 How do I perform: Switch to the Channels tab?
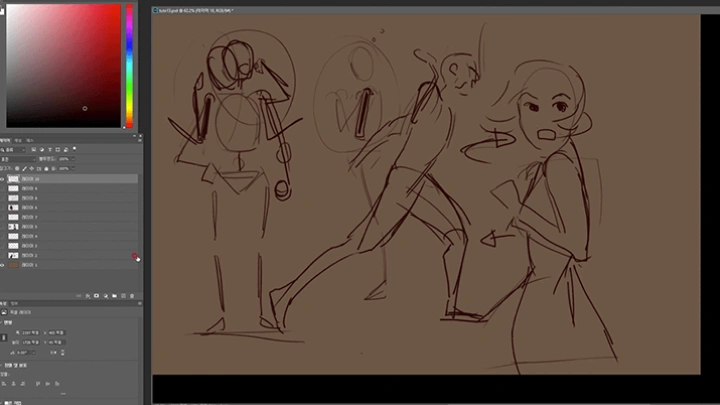click(x=18, y=141)
